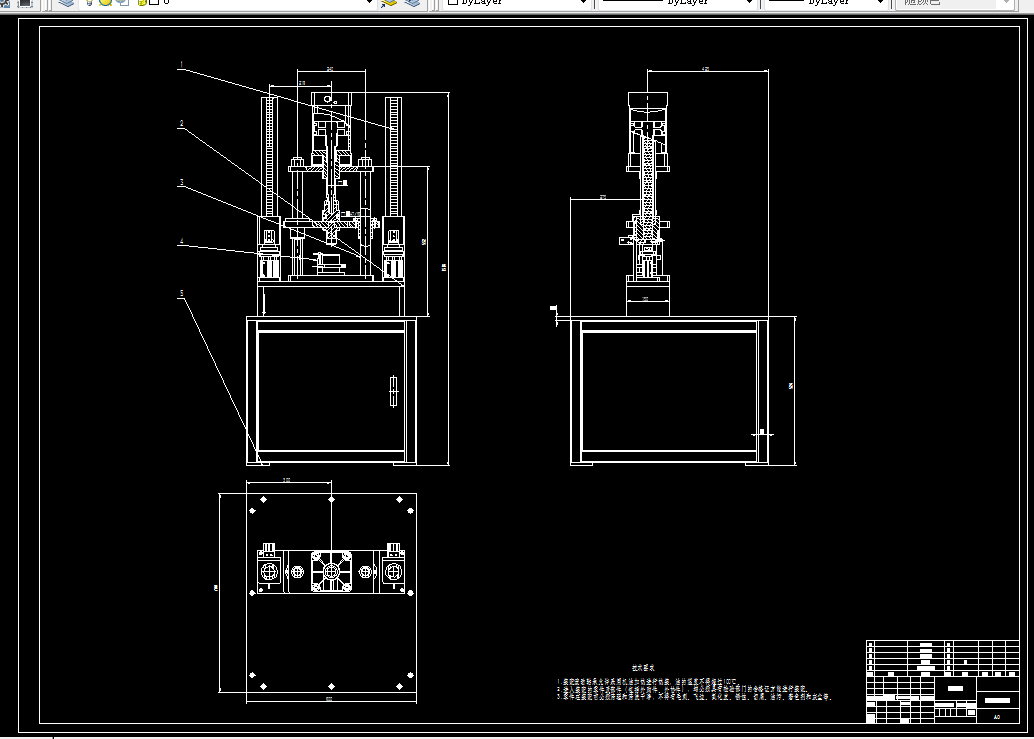Click the title block at bottom right

pyautogui.click(x=943, y=682)
